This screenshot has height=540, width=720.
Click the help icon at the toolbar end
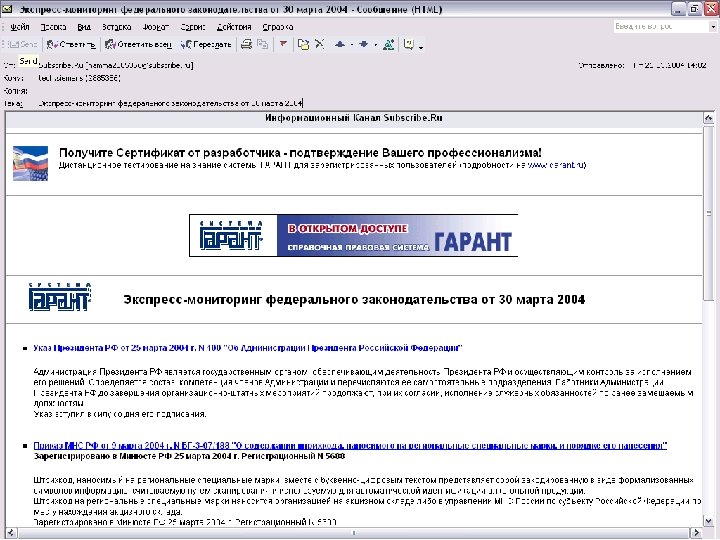pyautogui.click(x=408, y=45)
